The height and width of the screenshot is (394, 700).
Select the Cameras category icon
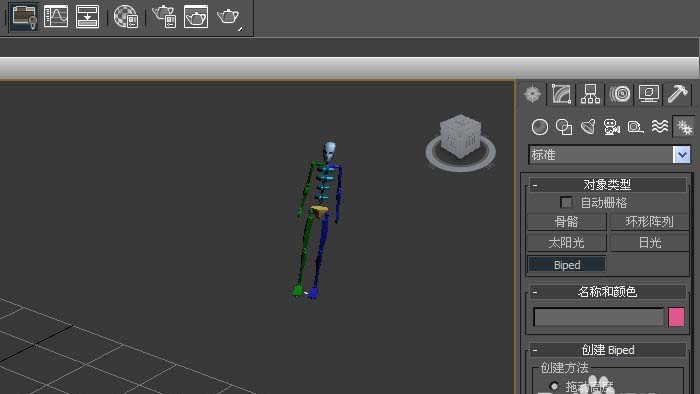(x=612, y=127)
